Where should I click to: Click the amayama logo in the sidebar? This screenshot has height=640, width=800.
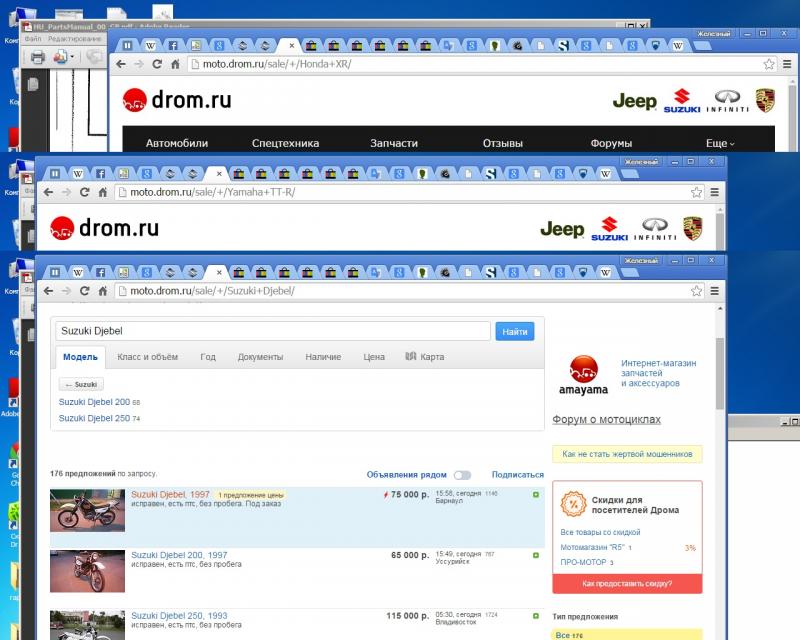tap(584, 375)
